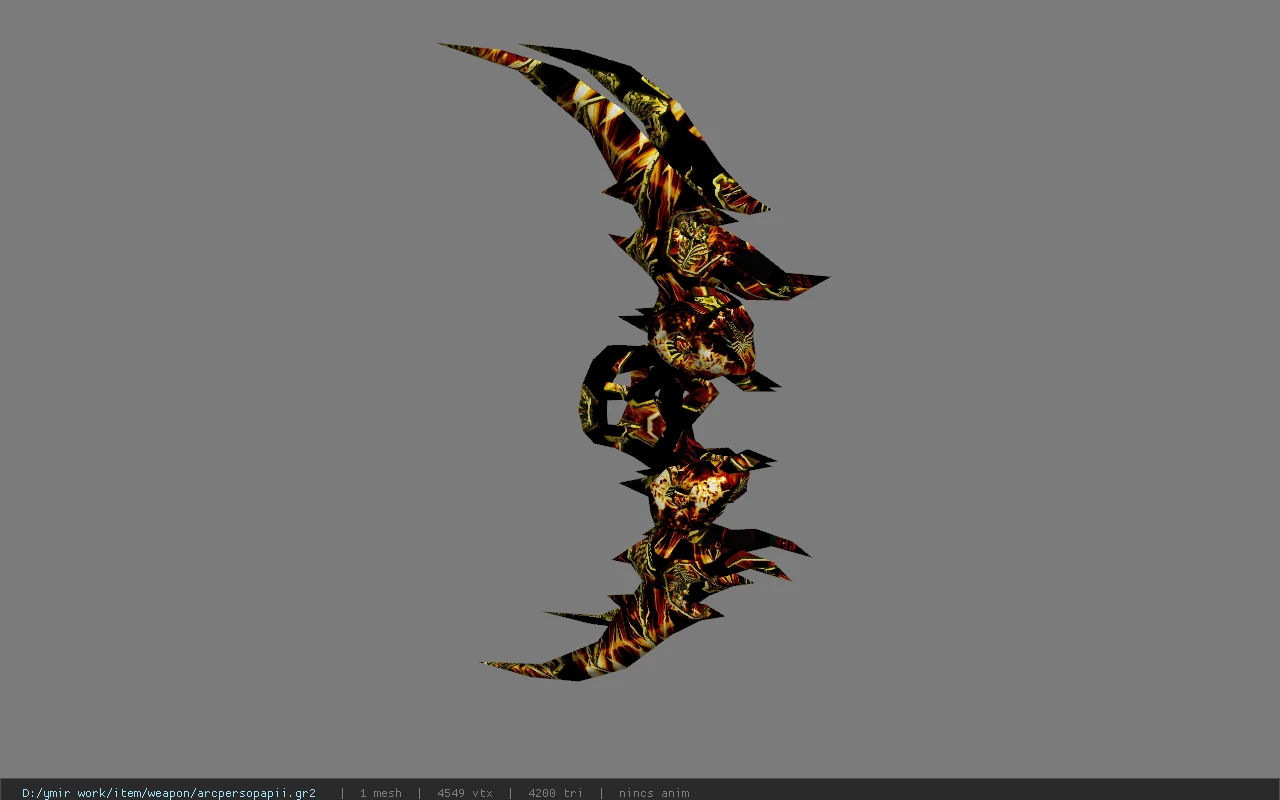The image size is (1280, 800).
Task: Click the file path arcpersopapii.gr2 in status bar
Action: point(169,793)
